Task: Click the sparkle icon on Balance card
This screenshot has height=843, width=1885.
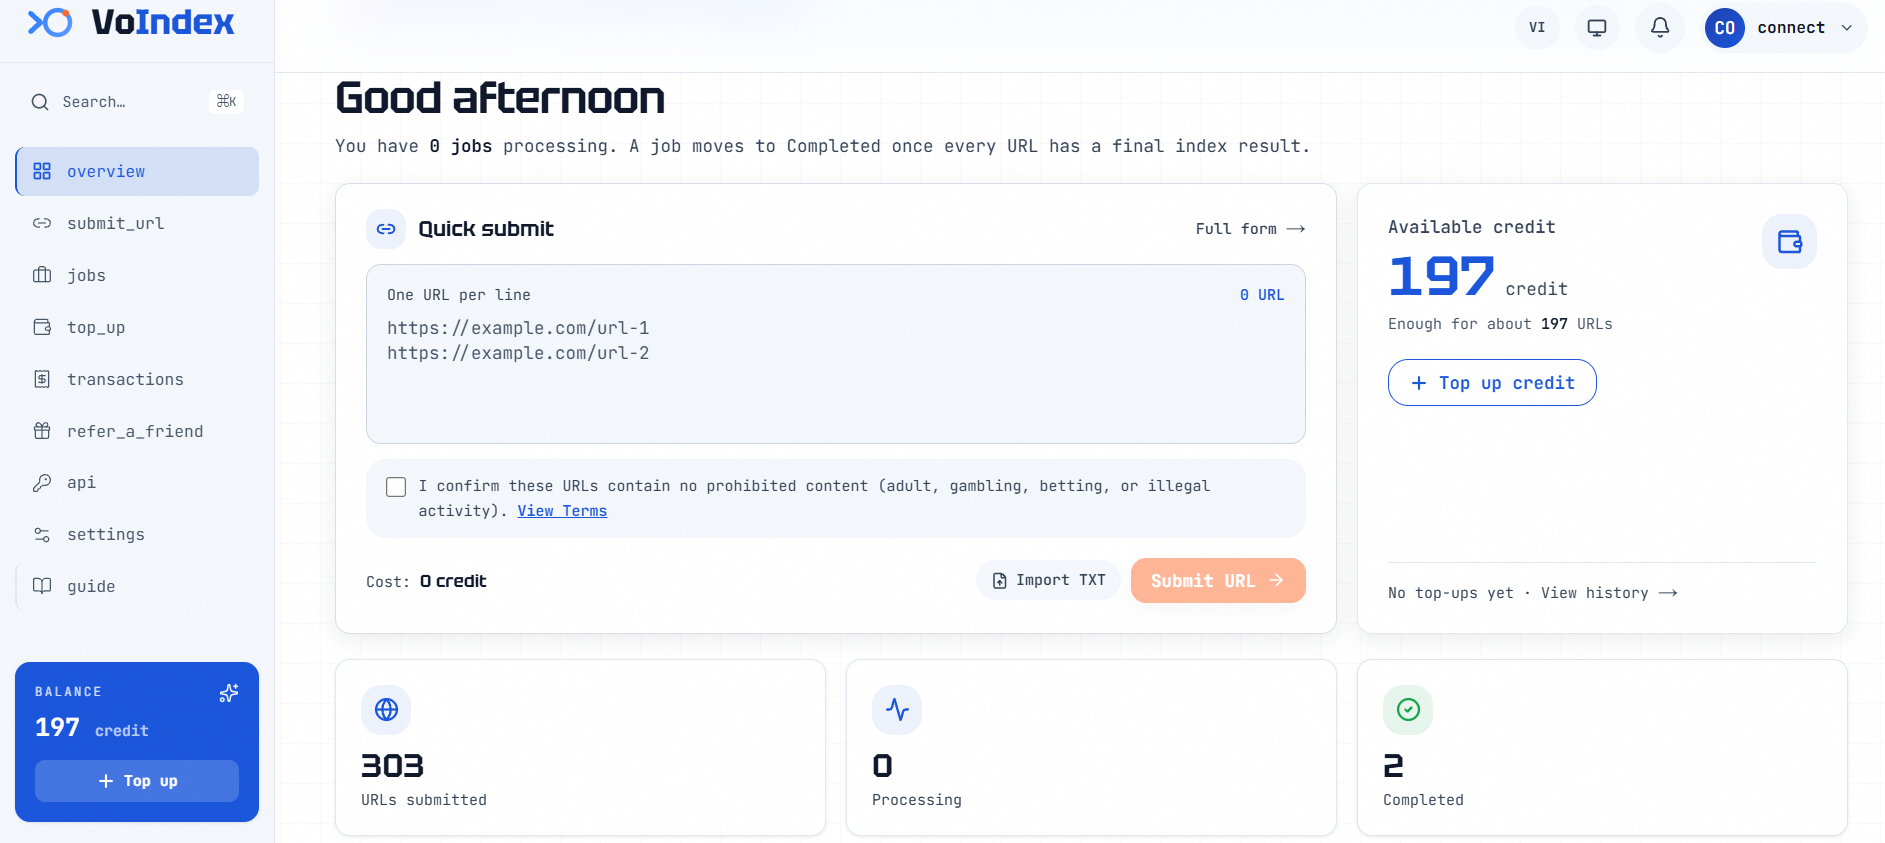Action: coord(229,693)
